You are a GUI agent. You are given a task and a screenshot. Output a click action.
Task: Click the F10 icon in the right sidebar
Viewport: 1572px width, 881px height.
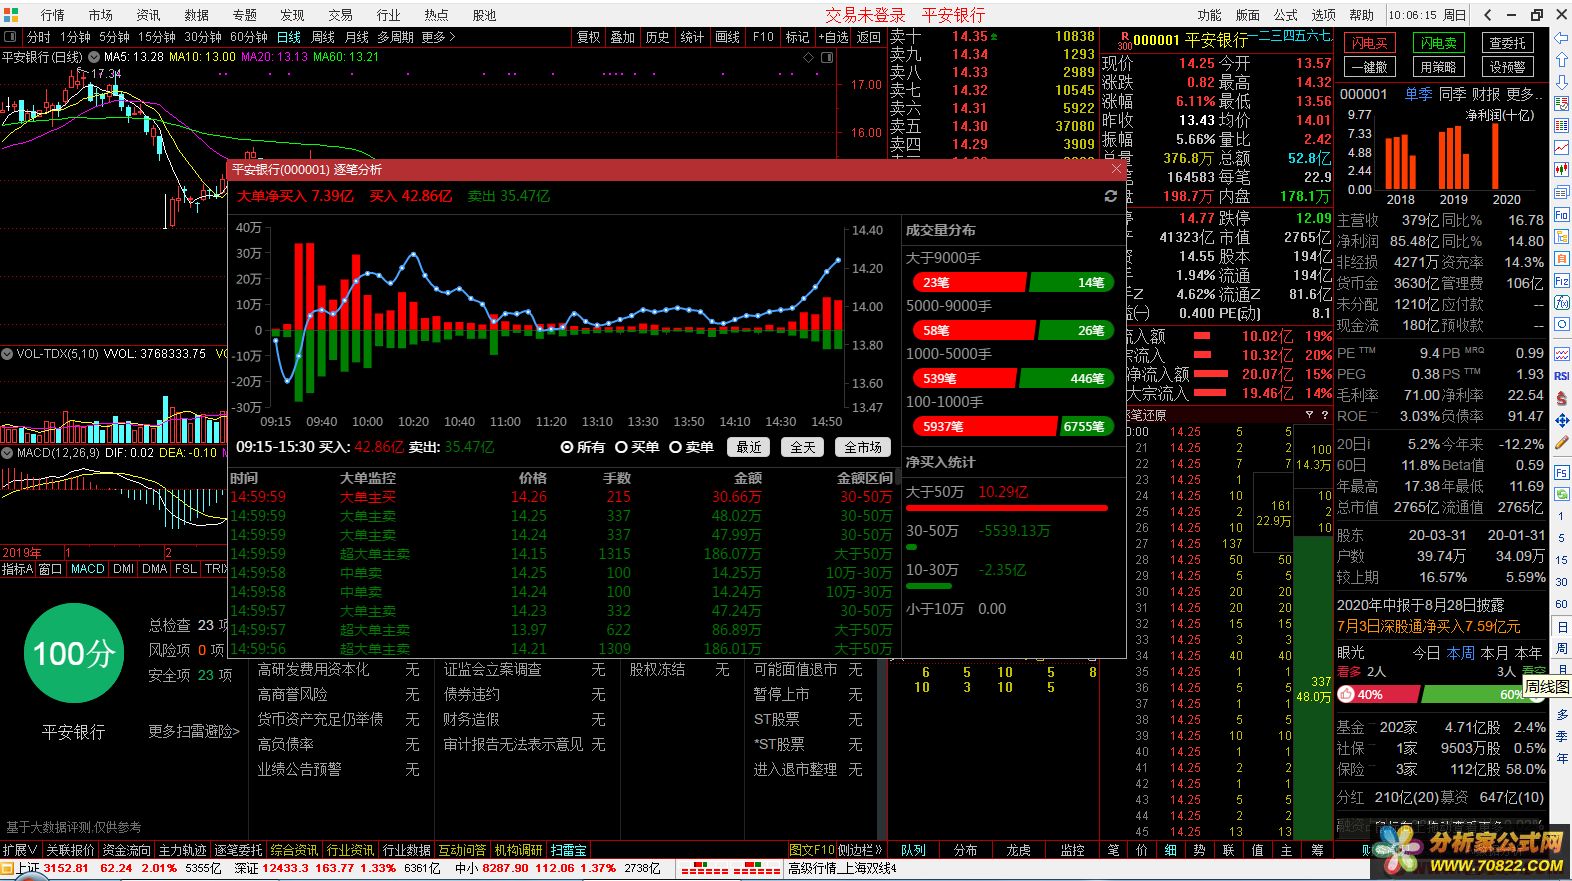pyautogui.click(x=1561, y=215)
